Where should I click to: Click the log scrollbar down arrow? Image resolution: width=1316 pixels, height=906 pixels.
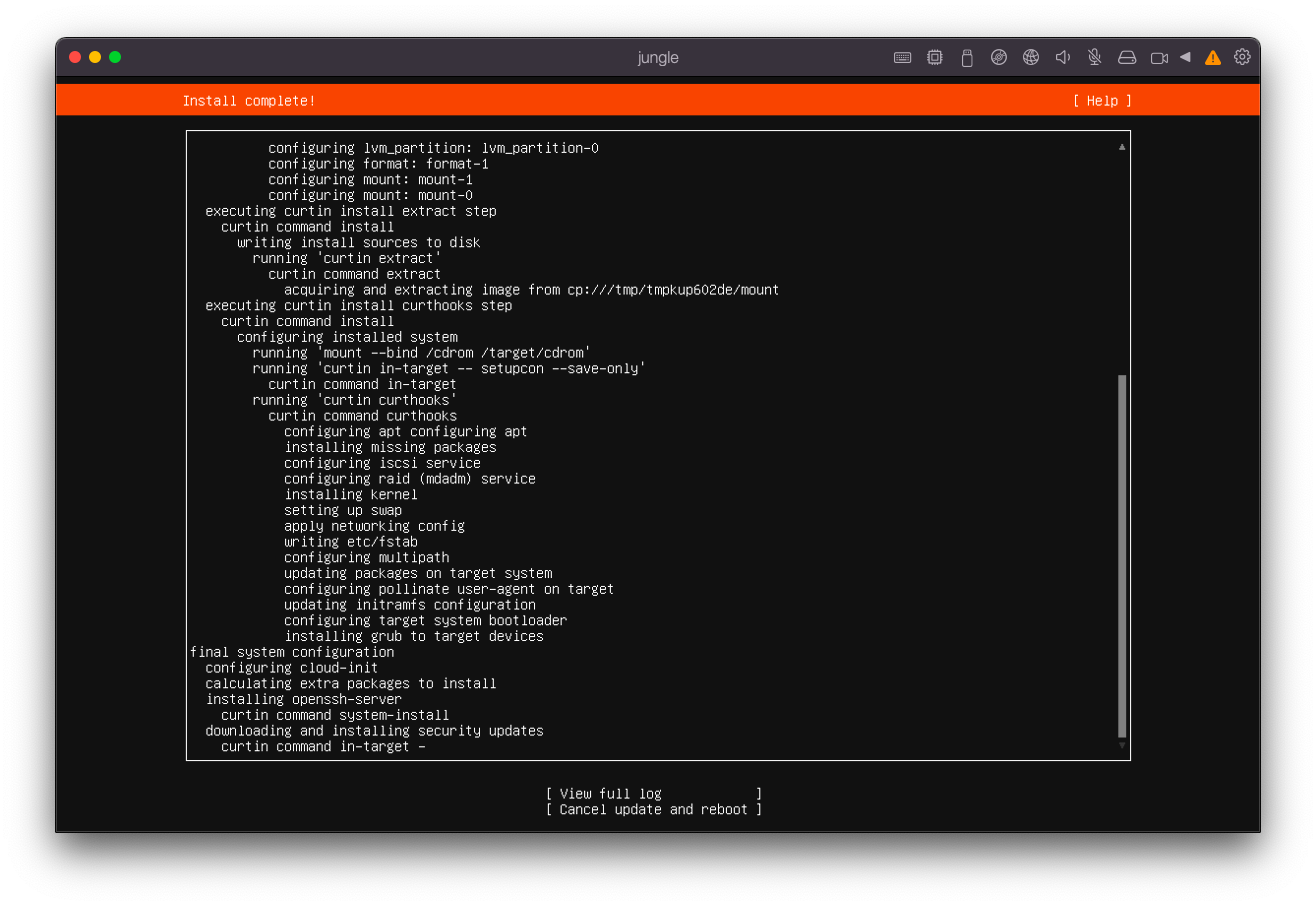click(1122, 745)
